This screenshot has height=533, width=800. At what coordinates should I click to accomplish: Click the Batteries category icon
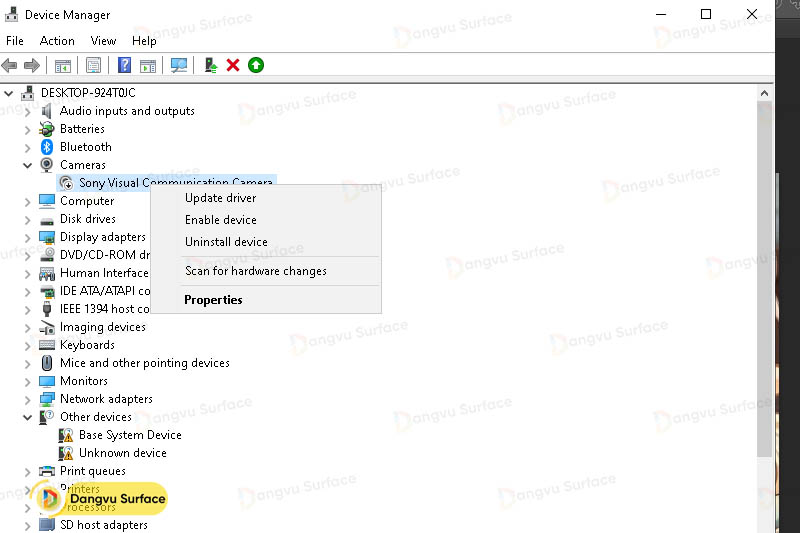tap(47, 129)
